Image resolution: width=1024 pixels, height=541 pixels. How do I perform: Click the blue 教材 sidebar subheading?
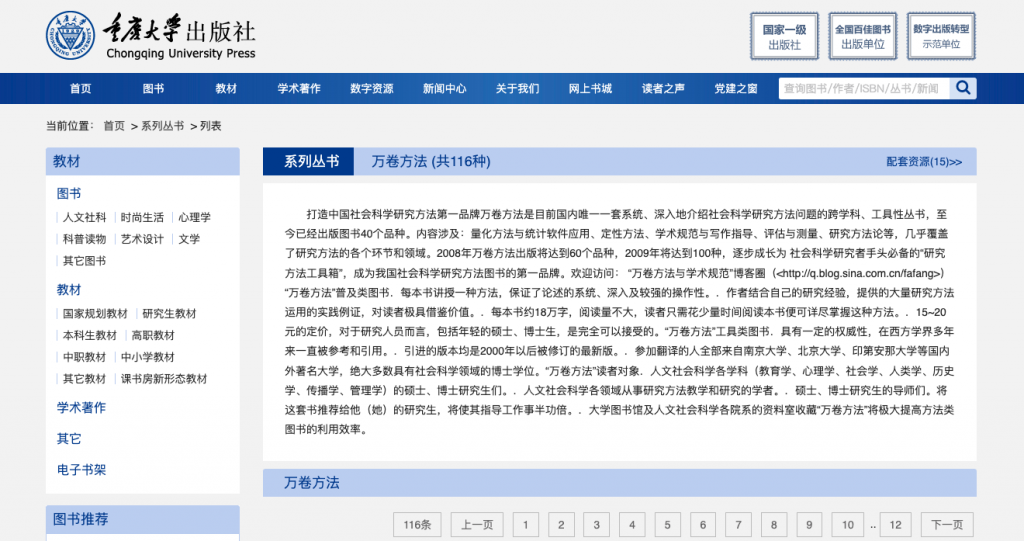click(69, 289)
